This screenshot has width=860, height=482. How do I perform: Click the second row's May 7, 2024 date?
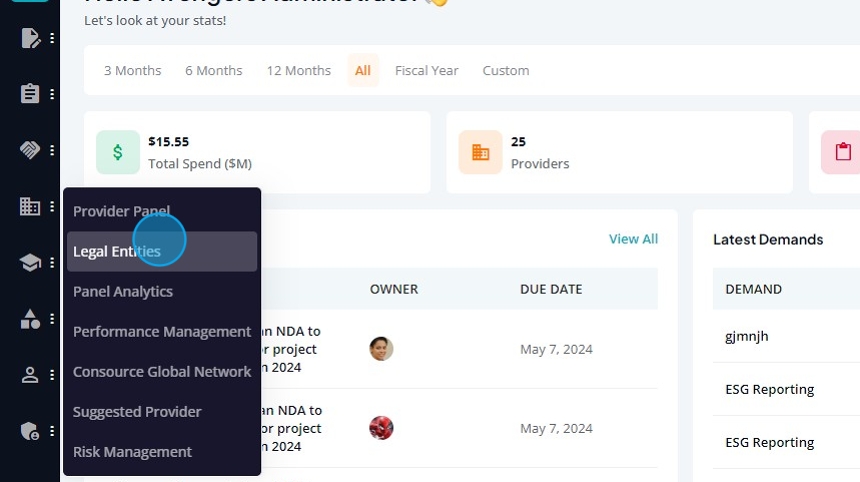click(x=556, y=428)
